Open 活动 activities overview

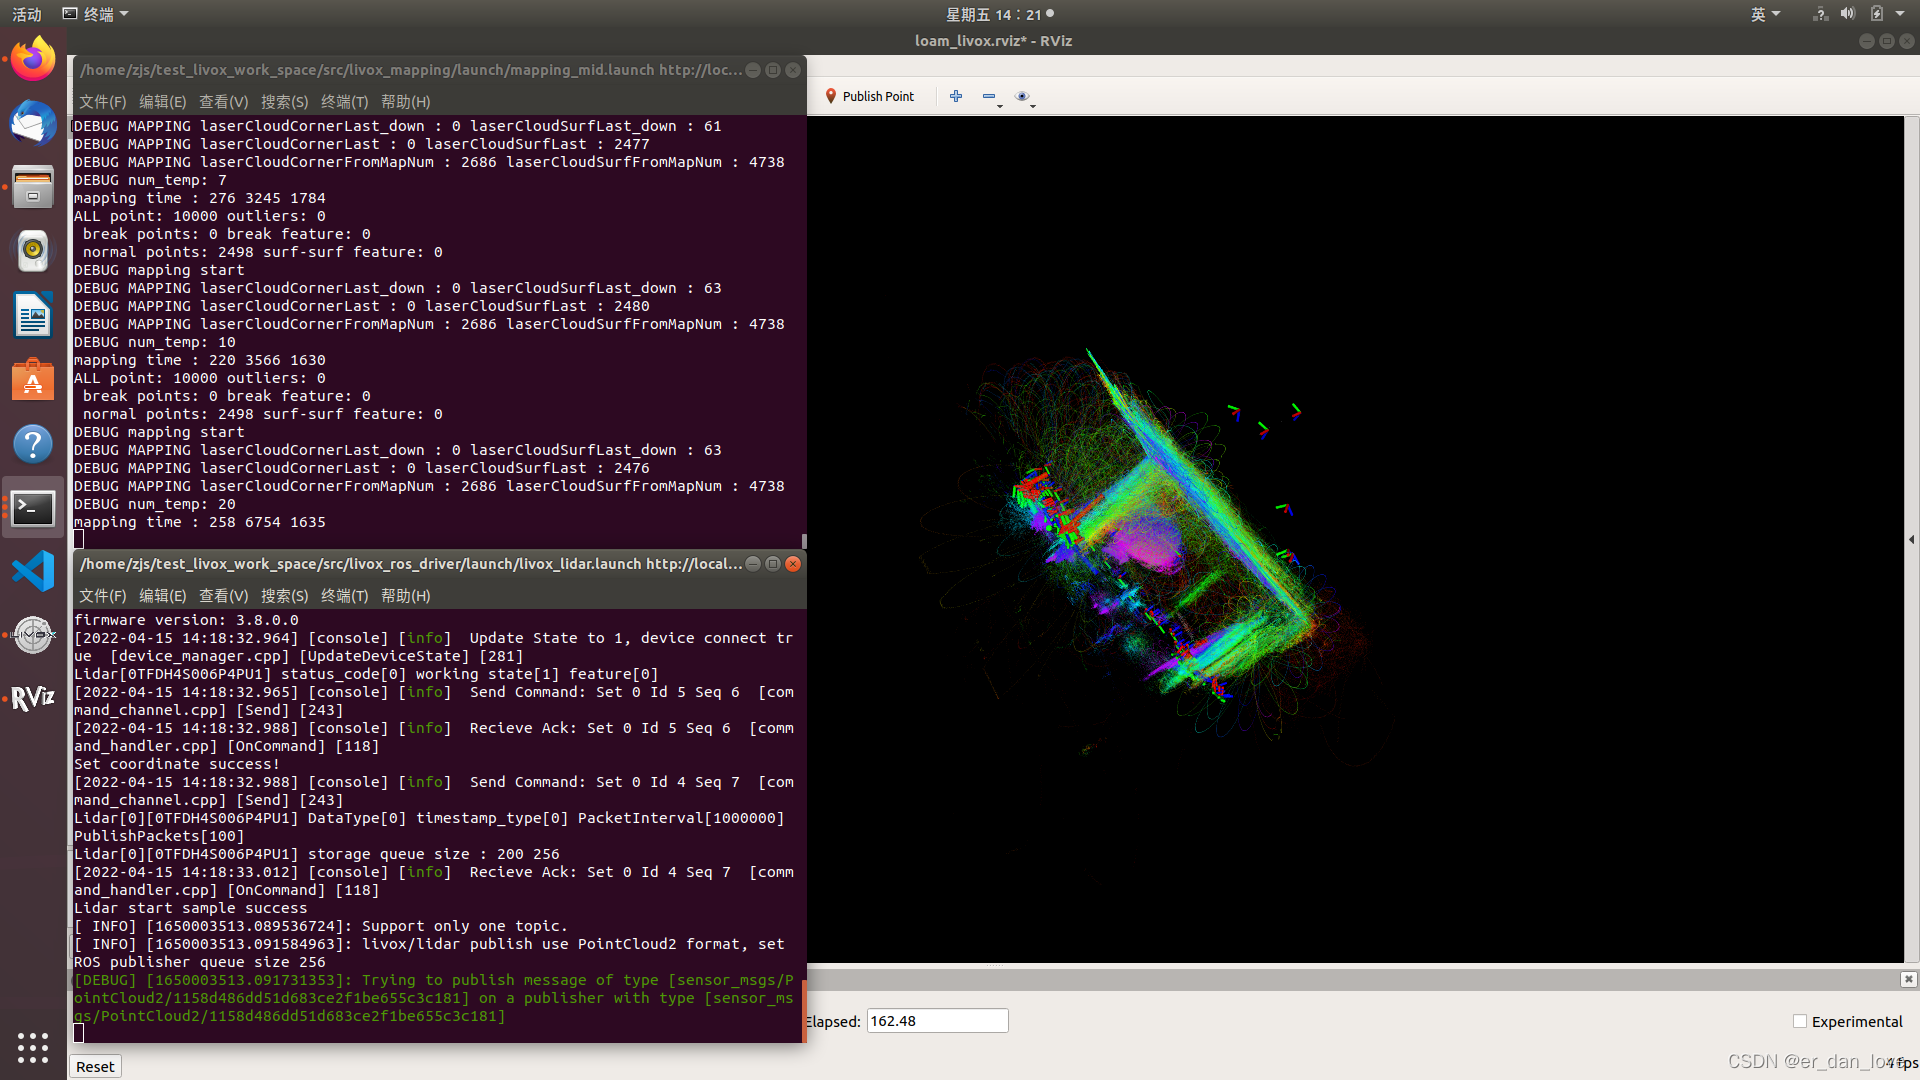click(27, 14)
